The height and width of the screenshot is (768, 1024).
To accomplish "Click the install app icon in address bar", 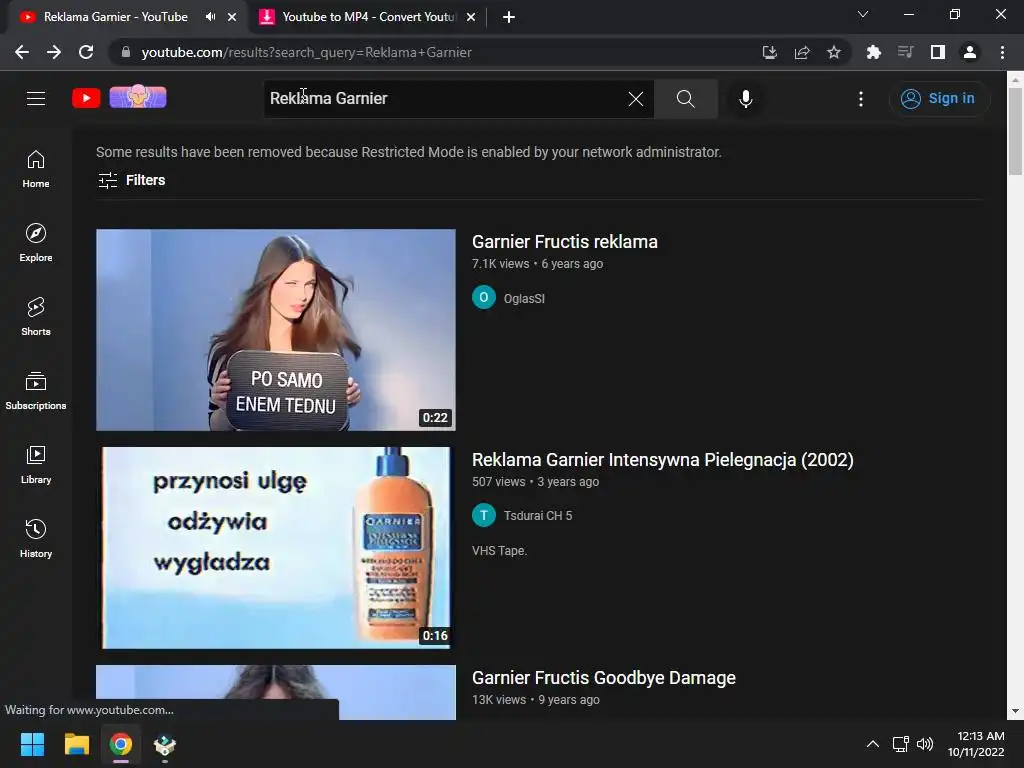I will (x=769, y=52).
